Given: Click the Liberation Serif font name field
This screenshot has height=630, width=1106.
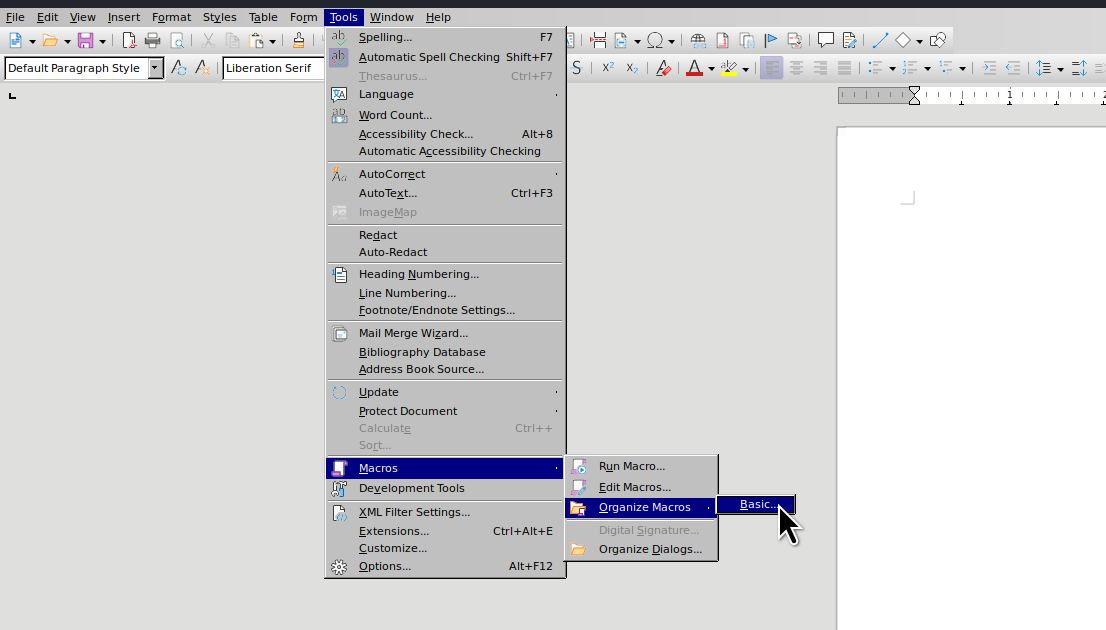Looking at the screenshot, I should pyautogui.click(x=272, y=68).
